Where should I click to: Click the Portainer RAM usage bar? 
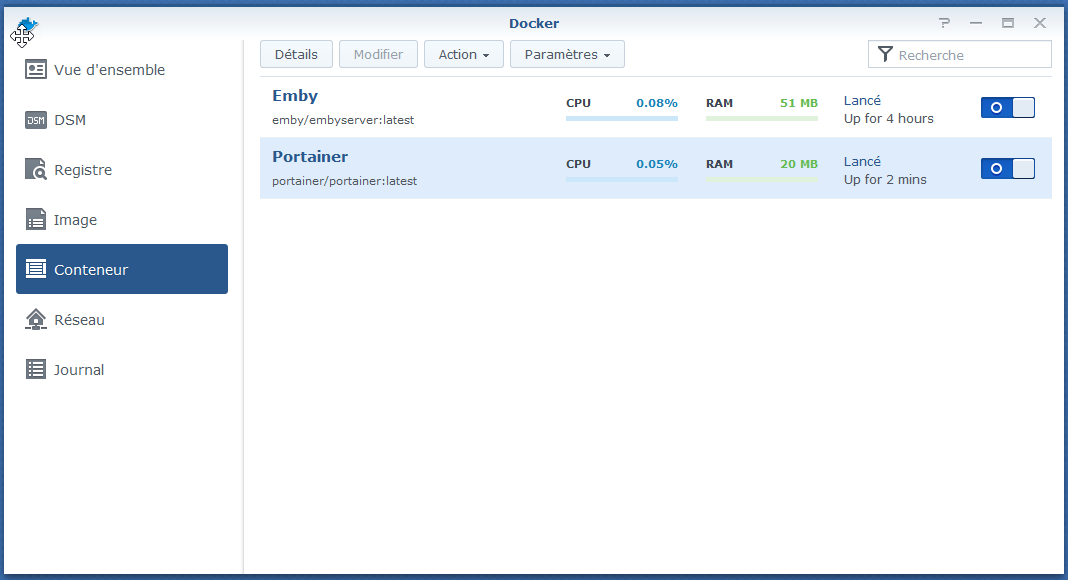[x=761, y=180]
